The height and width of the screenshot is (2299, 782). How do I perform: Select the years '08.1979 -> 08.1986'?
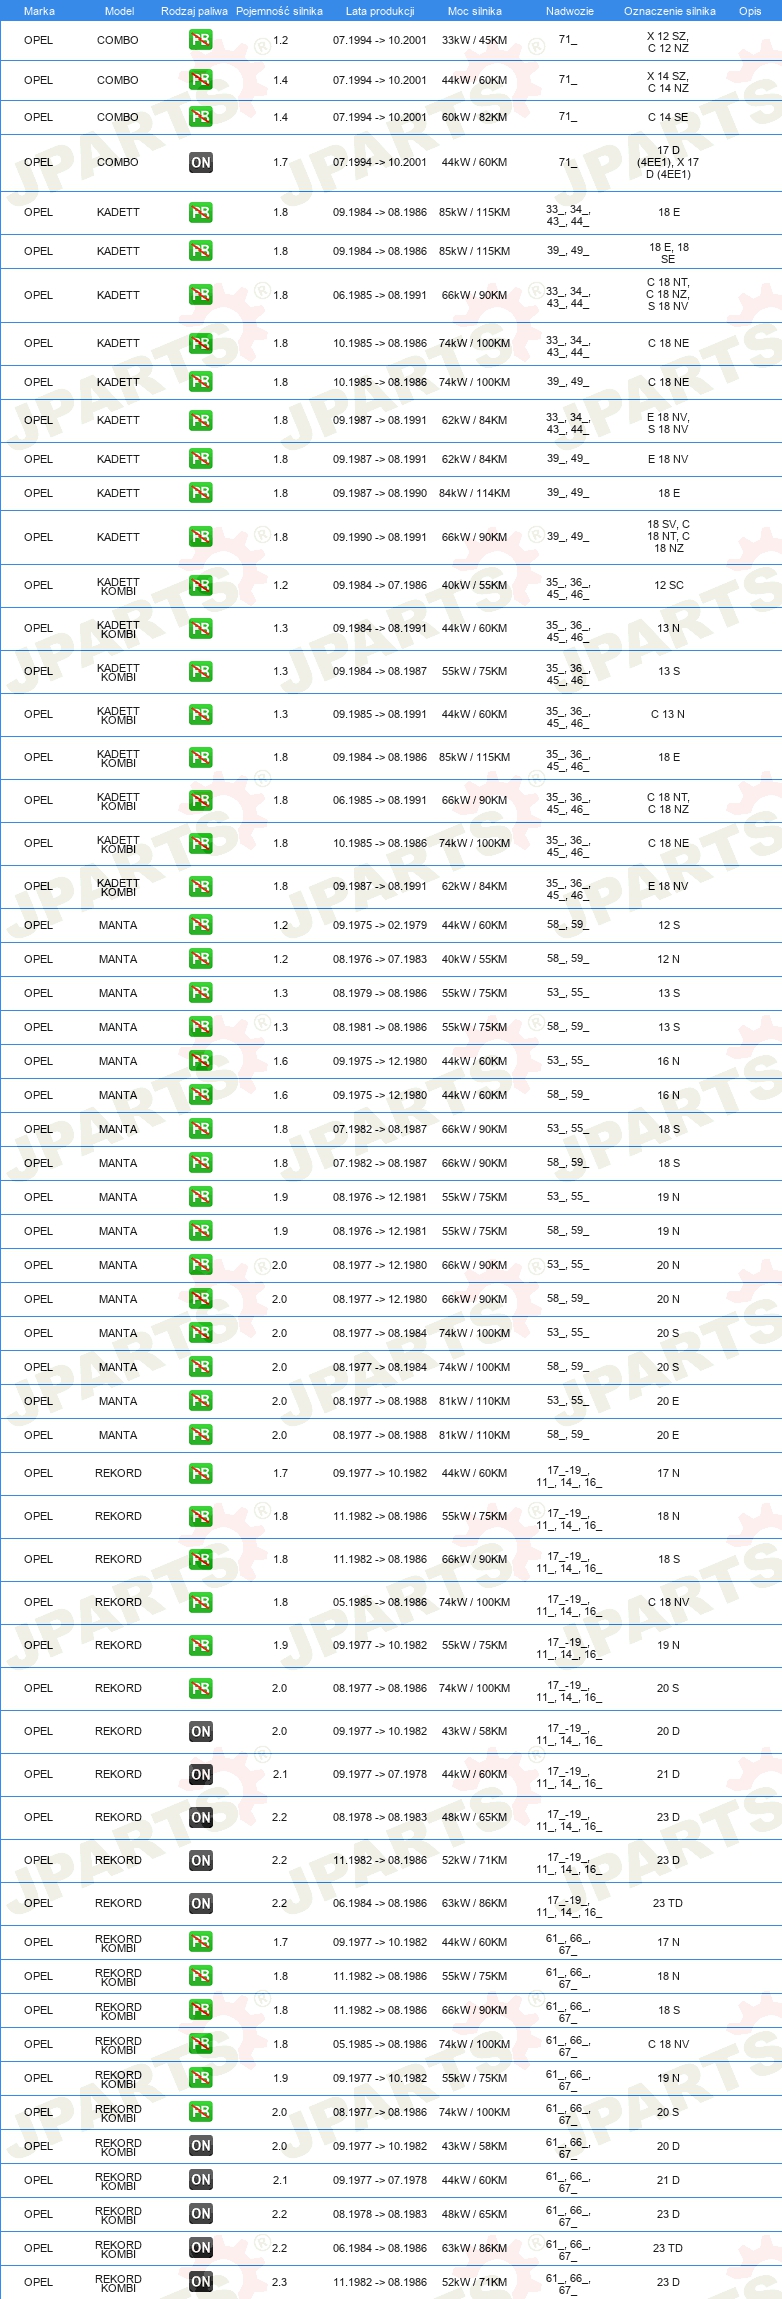(x=380, y=993)
